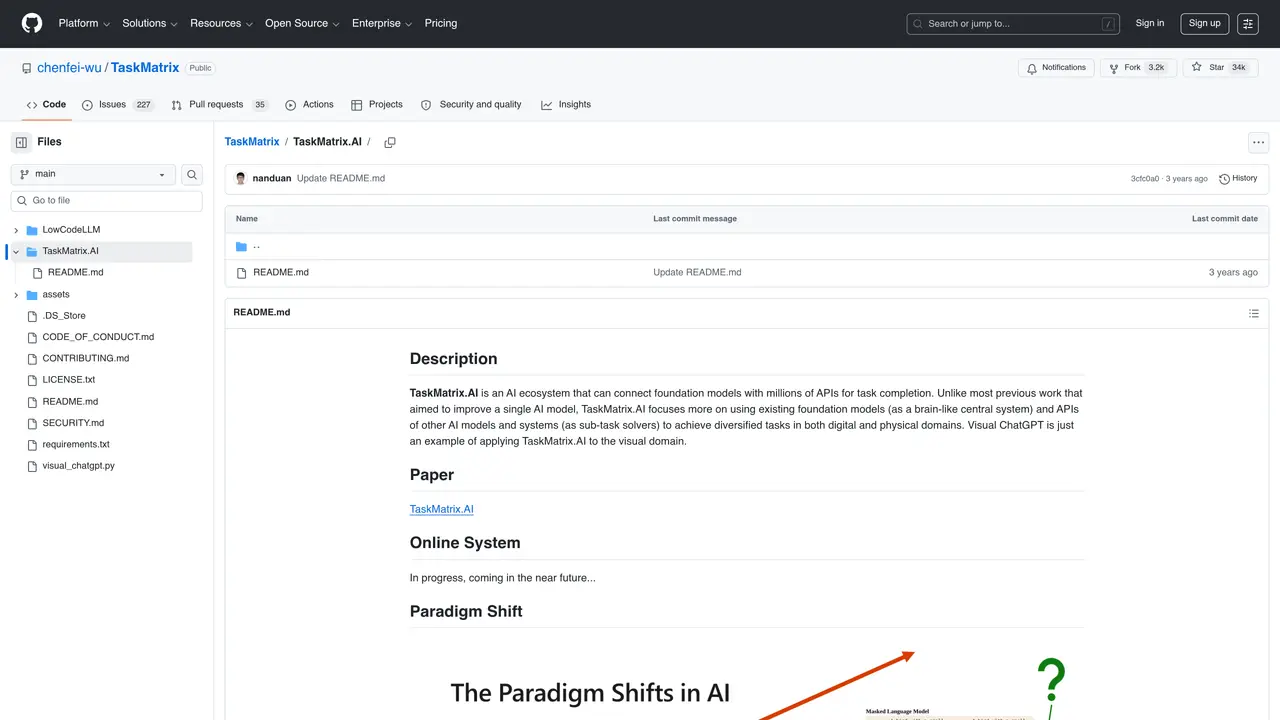
Task: Open the Insights tab
Action: [x=566, y=104]
